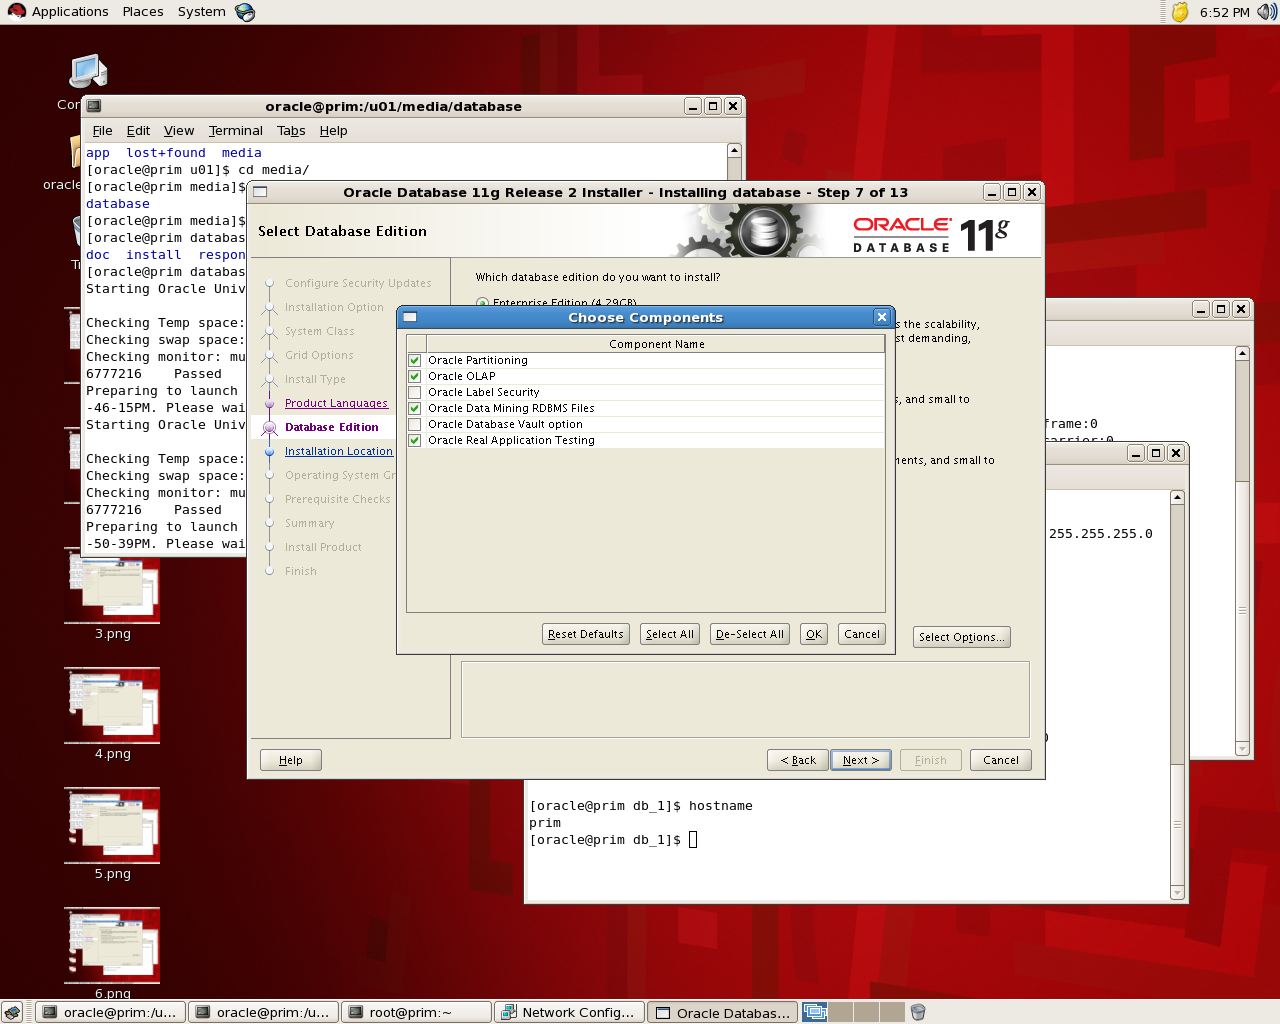This screenshot has width=1280, height=1024.
Task: Uncheck the Oracle Partitioning component
Action: coord(415,360)
